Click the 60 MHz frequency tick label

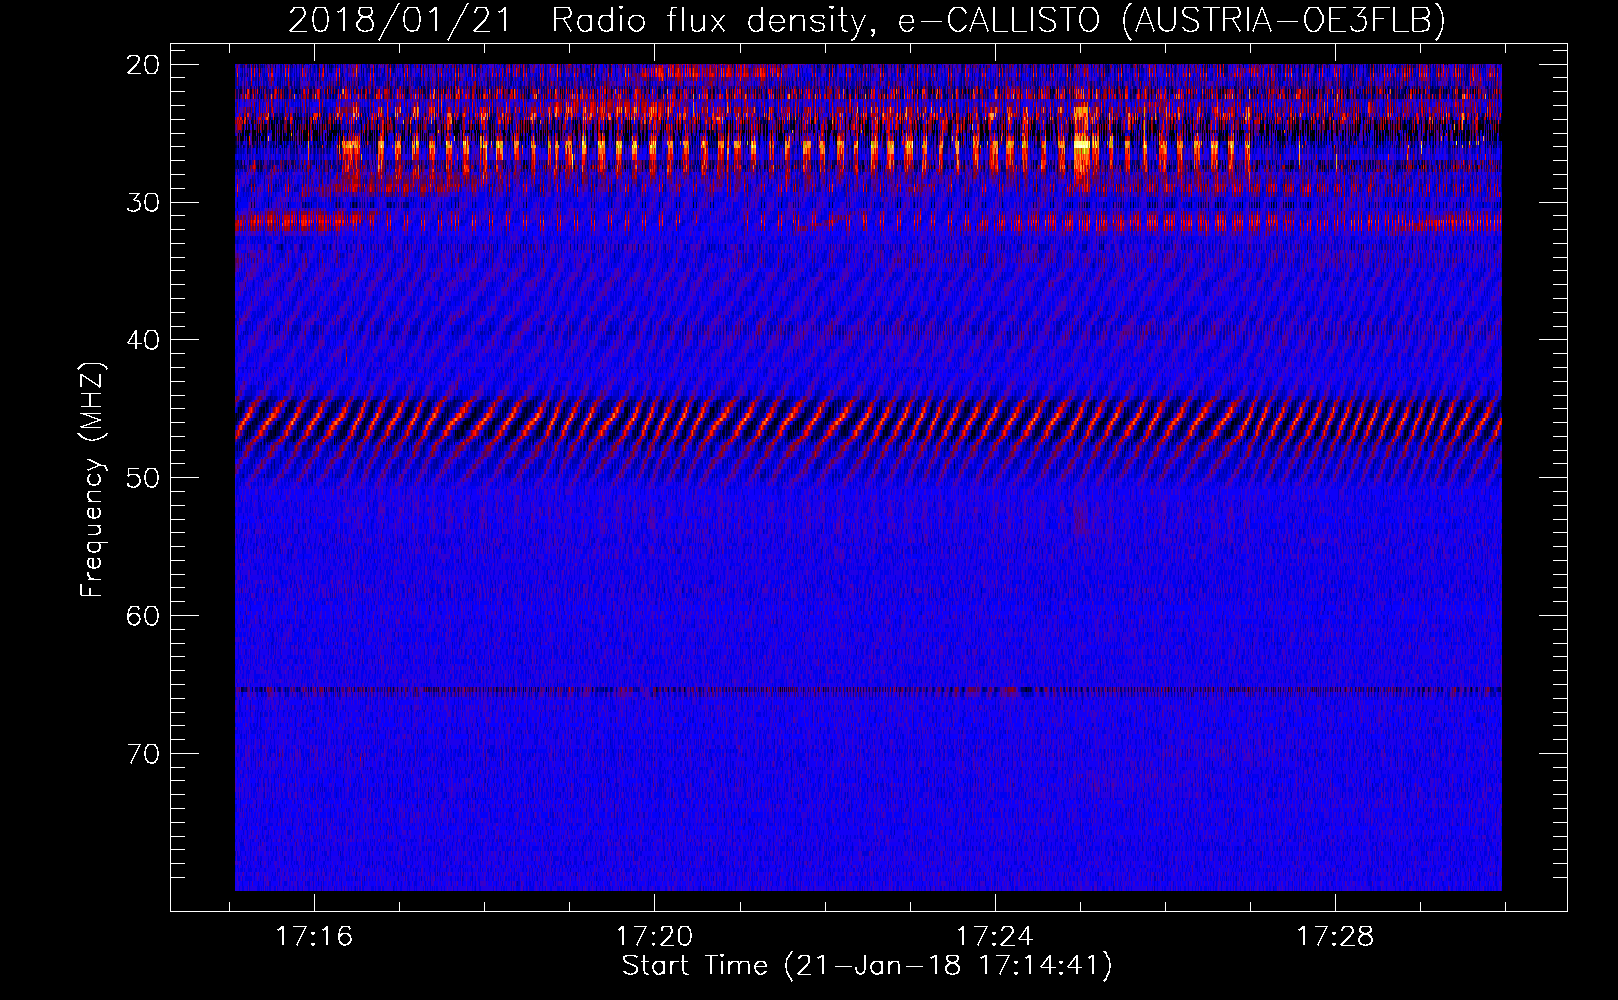[144, 615]
